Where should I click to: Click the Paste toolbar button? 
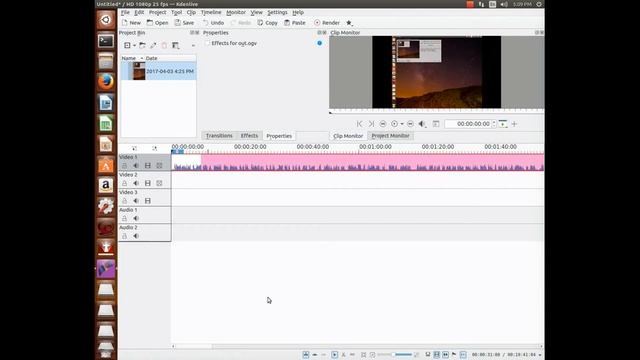tap(295, 23)
